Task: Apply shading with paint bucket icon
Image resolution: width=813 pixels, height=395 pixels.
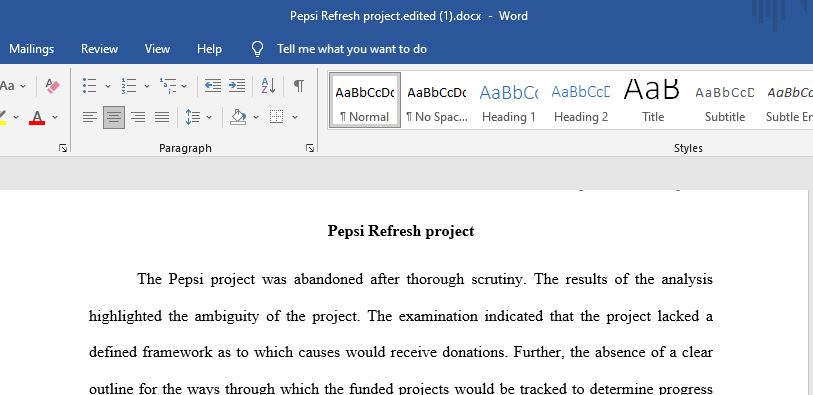Action: point(238,117)
